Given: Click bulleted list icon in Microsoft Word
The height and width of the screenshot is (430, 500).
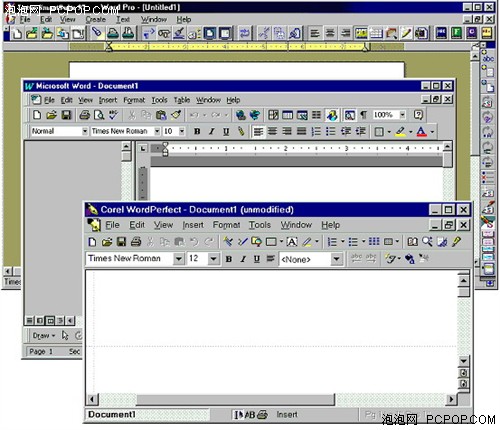Looking at the screenshot, I should [x=331, y=131].
